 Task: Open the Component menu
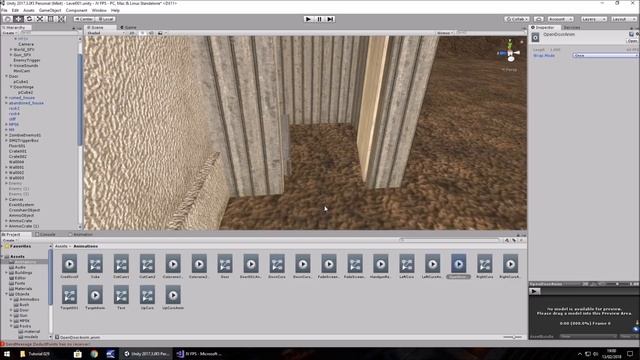click(x=76, y=10)
